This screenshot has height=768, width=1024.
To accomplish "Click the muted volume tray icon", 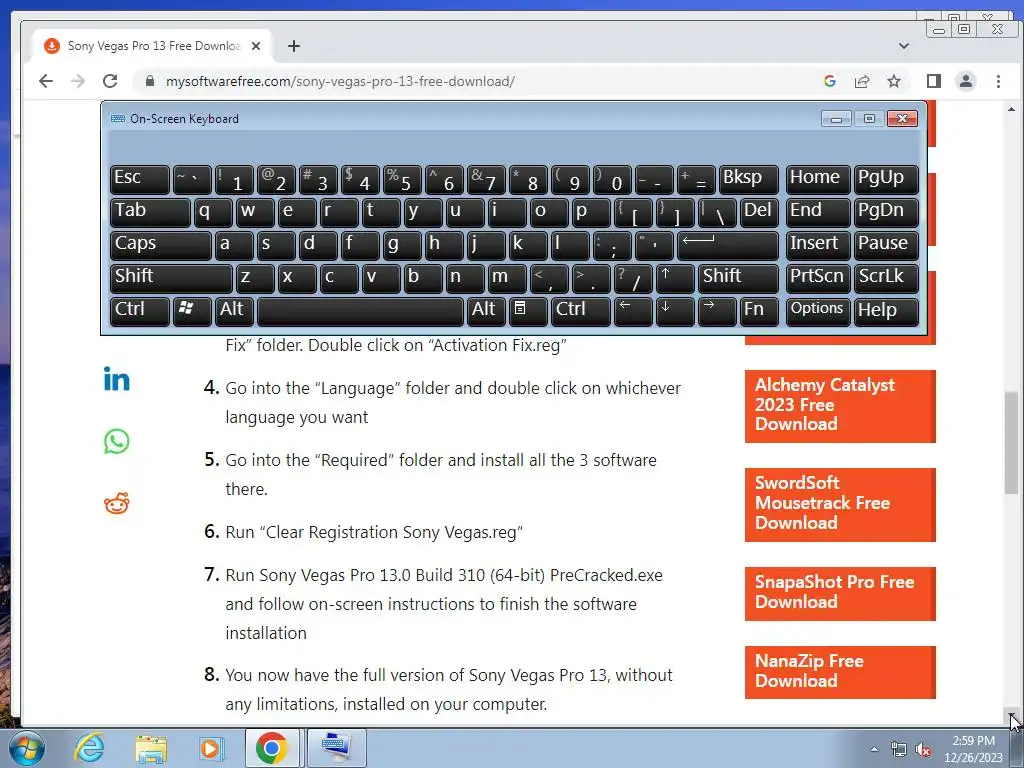I will pyautogui.click(x=923, y=750).
